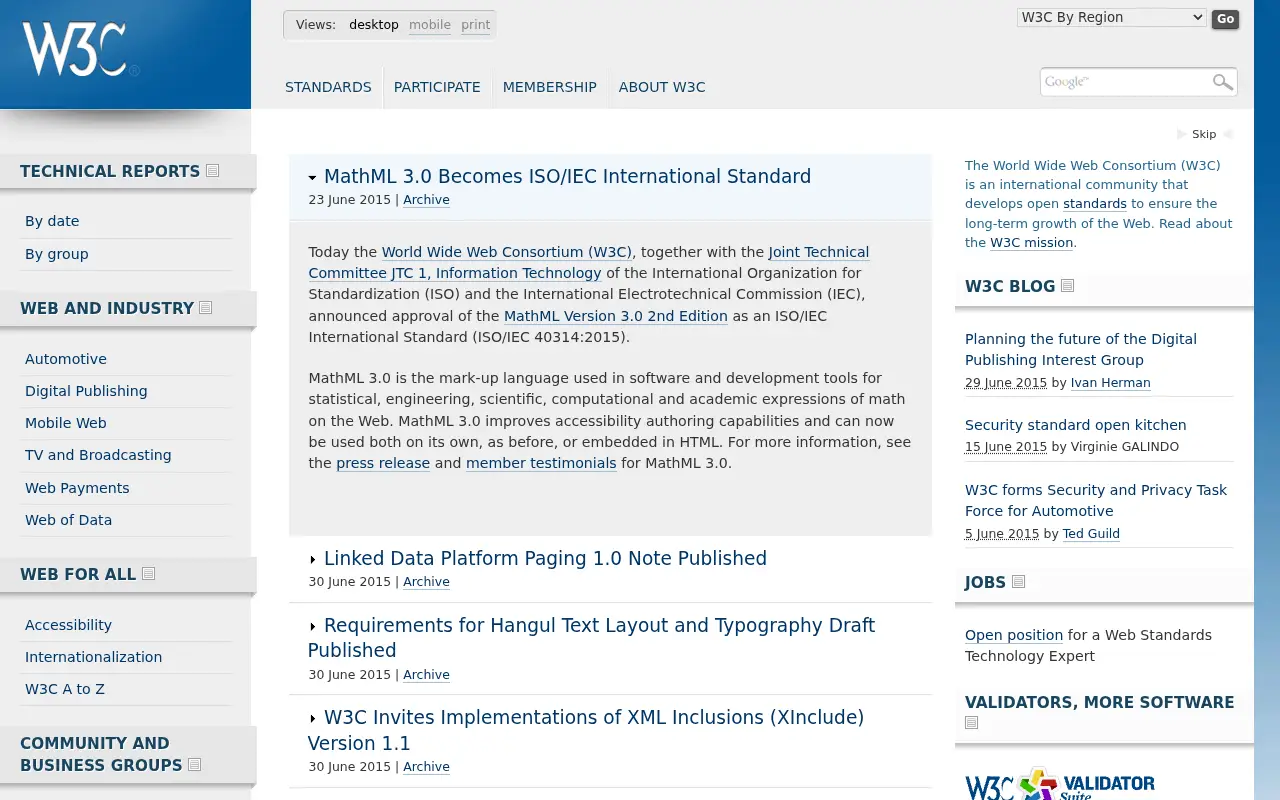Open the small icon beside Technical Reports heading
This screenshot has width=1280, height=800.
tap(212, 171)
